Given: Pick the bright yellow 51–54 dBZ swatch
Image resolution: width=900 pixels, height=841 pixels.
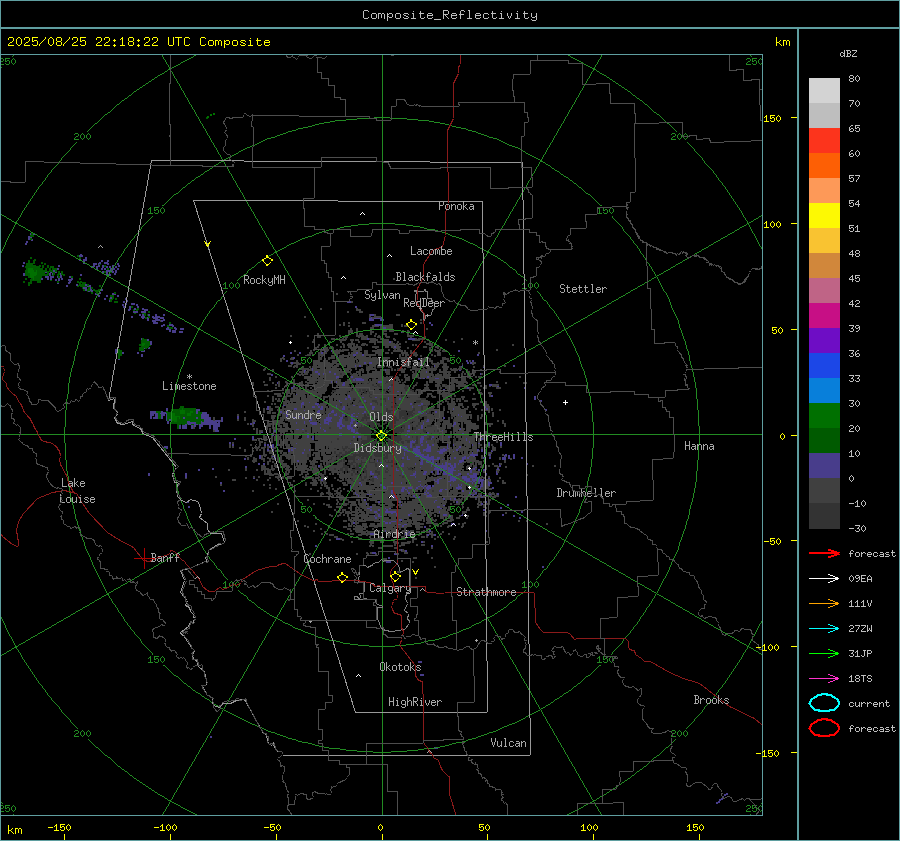Looking at the screenshot, I should 824,215.
